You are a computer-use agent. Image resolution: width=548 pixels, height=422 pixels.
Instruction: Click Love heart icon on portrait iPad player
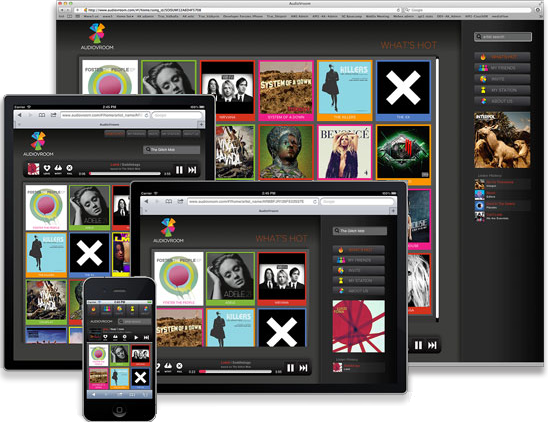point(47,169)
